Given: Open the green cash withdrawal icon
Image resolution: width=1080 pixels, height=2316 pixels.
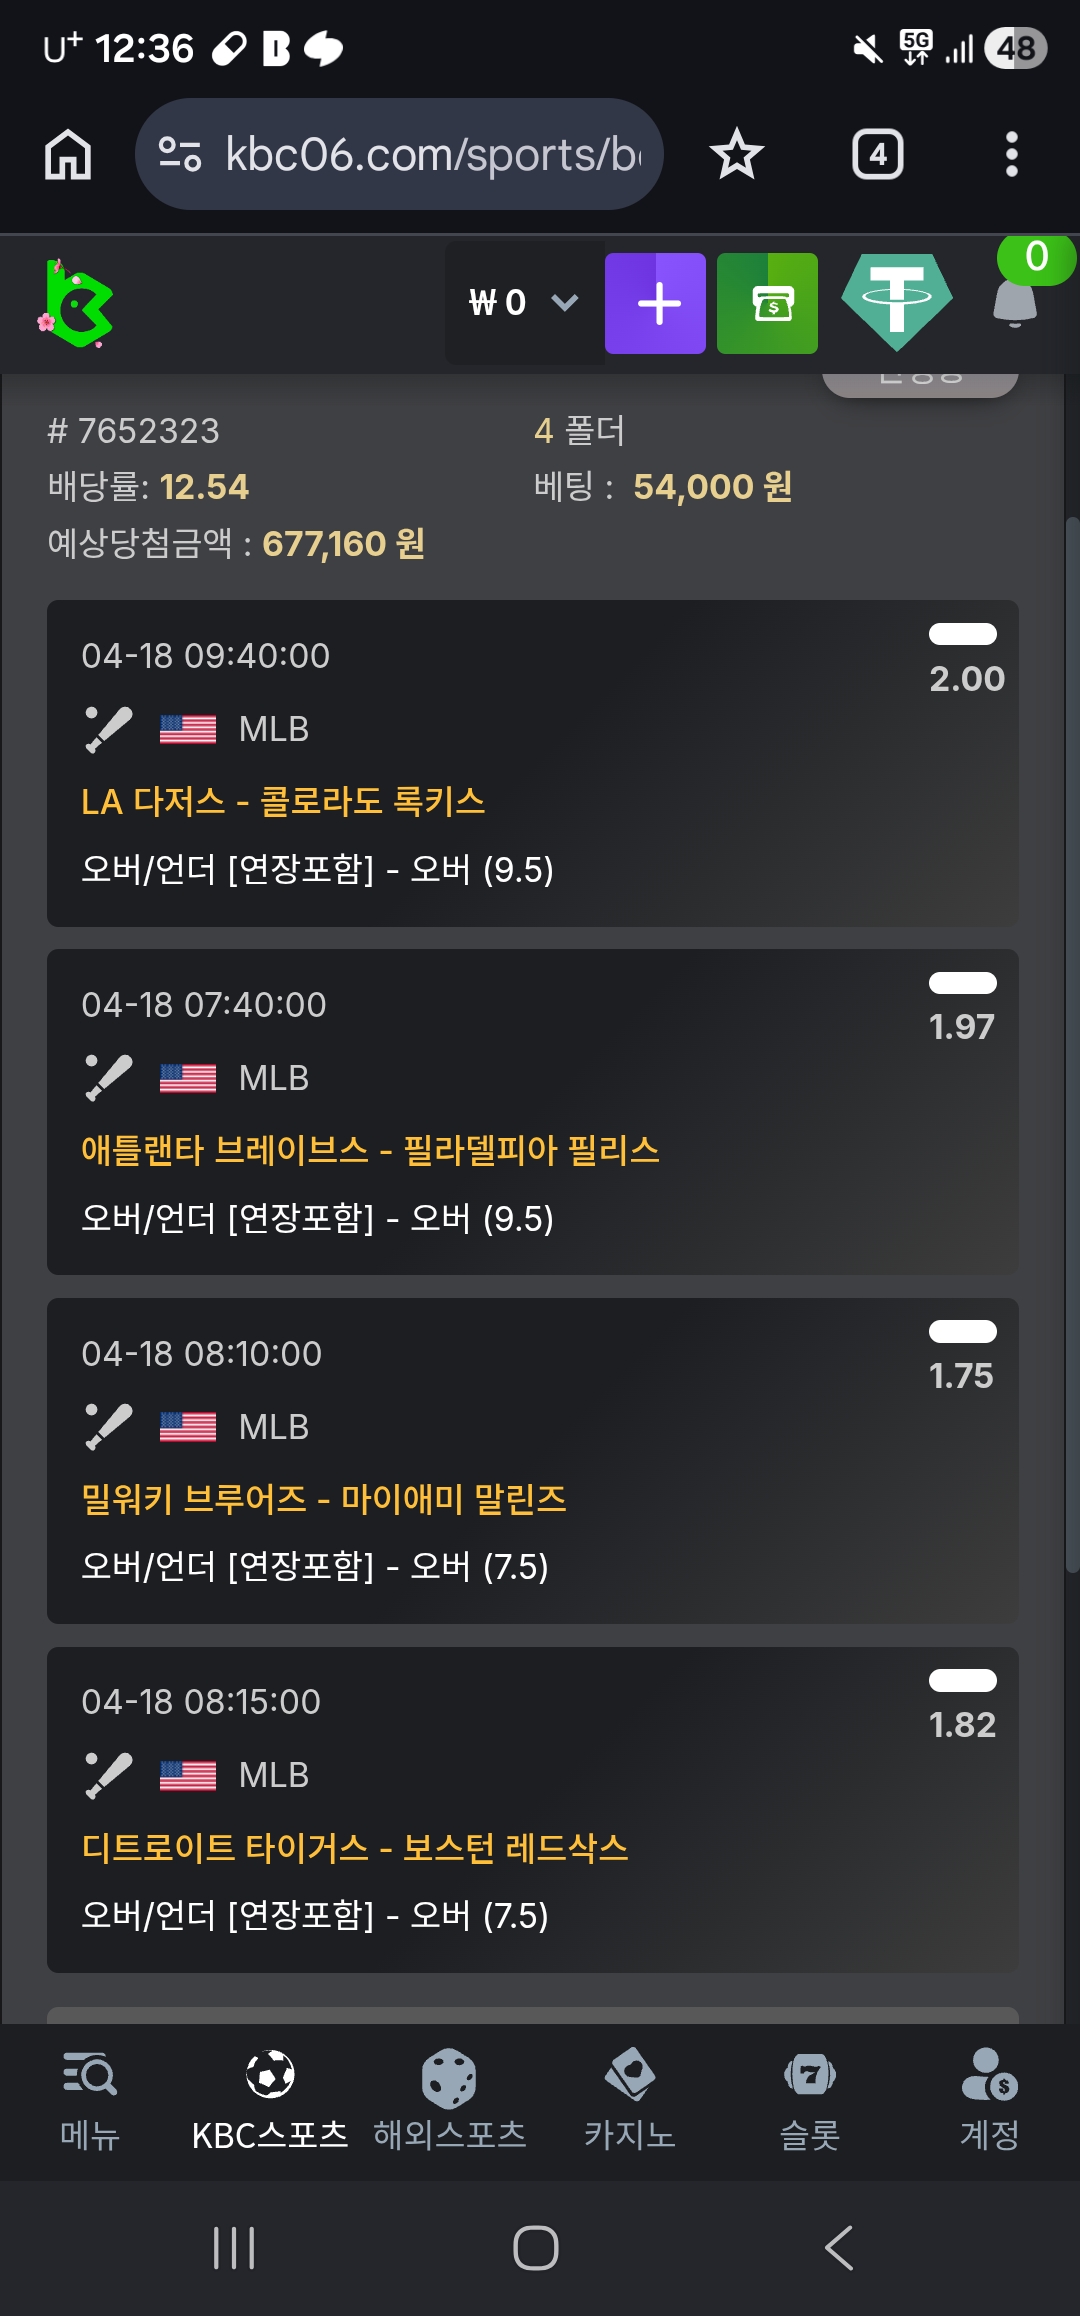Looking at the screenshot, I should click(x=767, y=303).
